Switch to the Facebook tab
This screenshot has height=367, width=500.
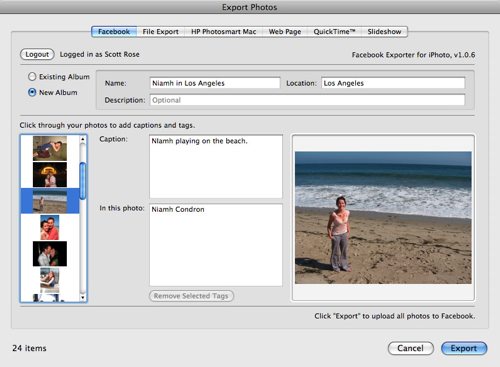click(114, 32)
